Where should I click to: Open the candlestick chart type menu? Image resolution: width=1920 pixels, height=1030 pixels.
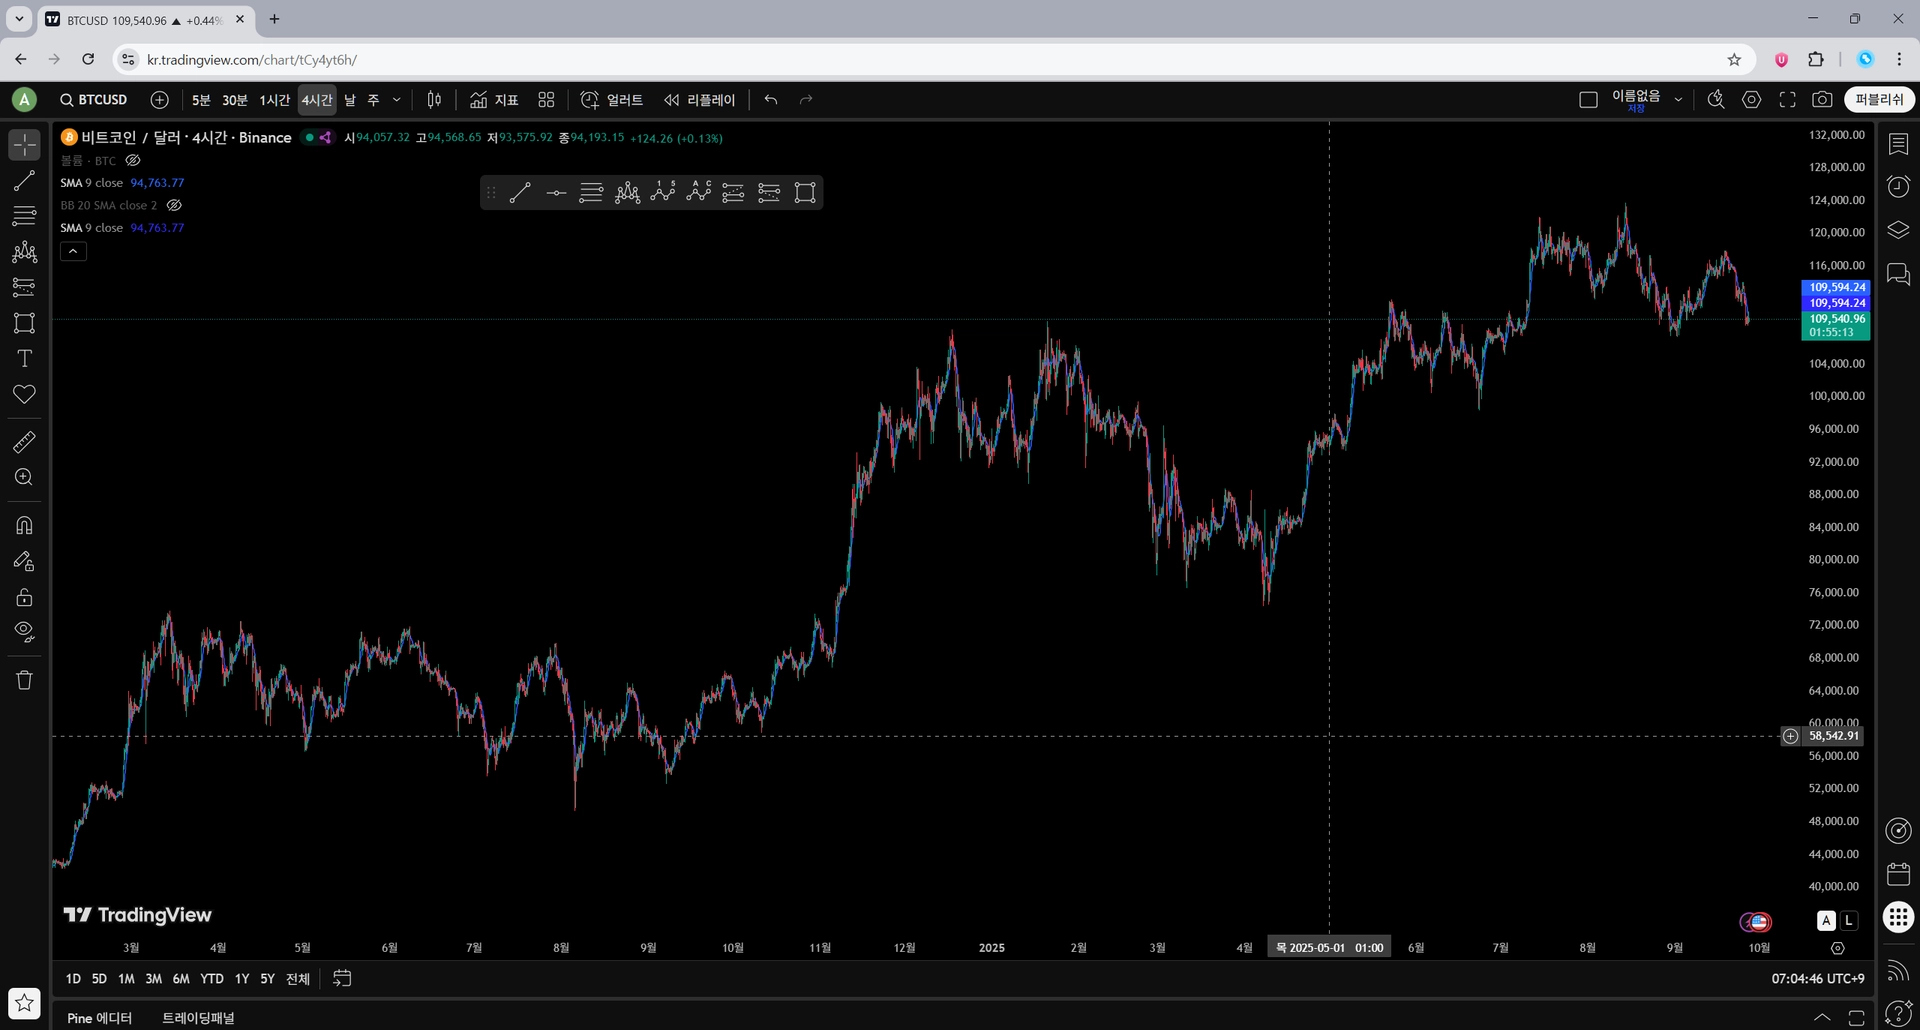click(434, 100)
